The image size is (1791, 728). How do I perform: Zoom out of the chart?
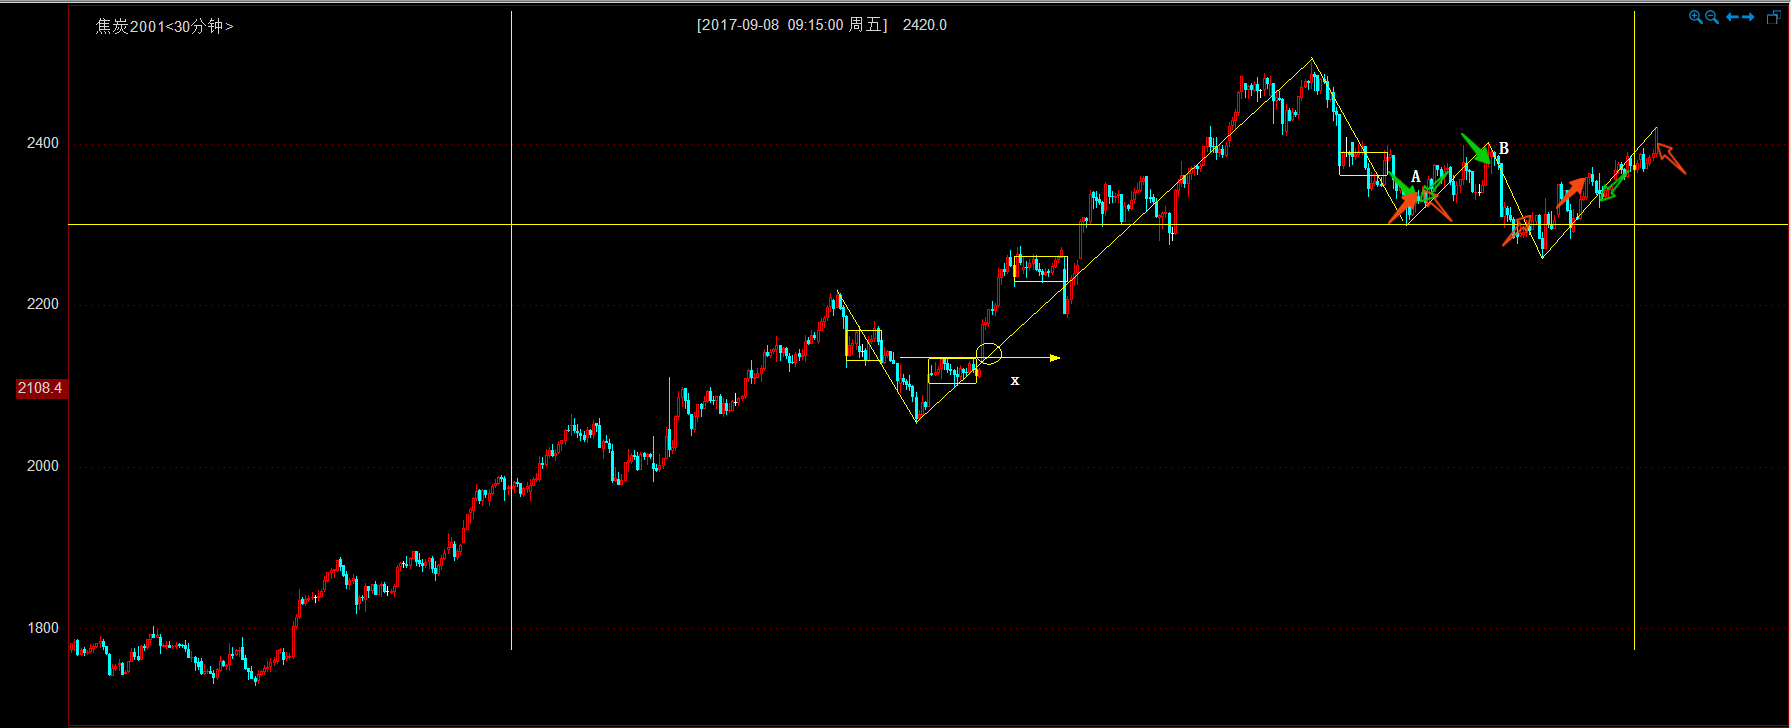click(1711, 17)
